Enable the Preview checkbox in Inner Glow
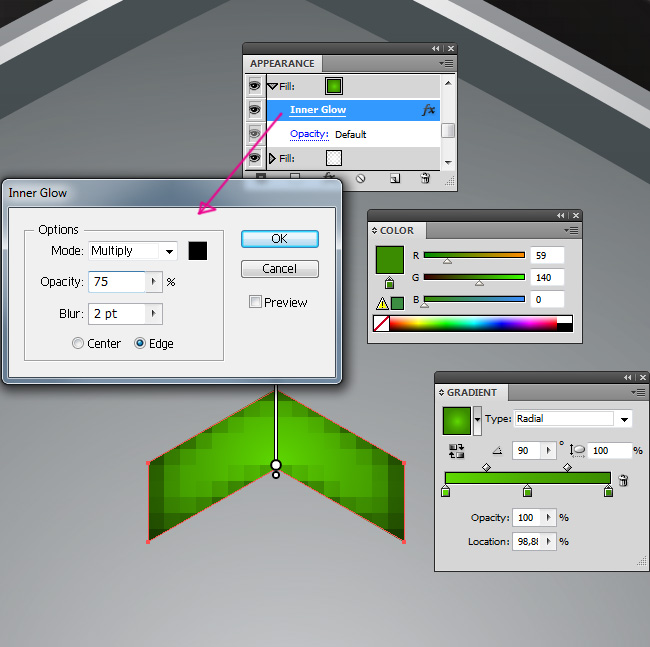Screen dimensions: 650x647 coord(255,301)
